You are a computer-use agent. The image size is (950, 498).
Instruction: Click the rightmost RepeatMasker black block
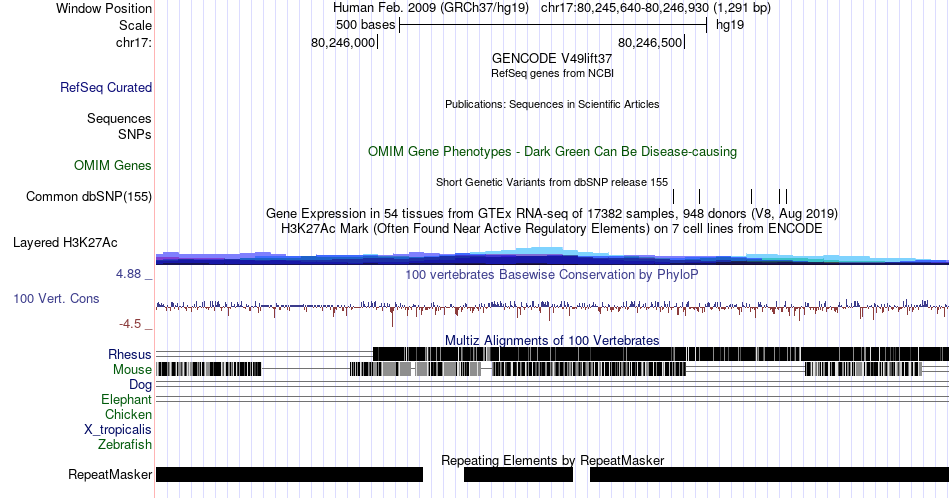coord(769,474)
